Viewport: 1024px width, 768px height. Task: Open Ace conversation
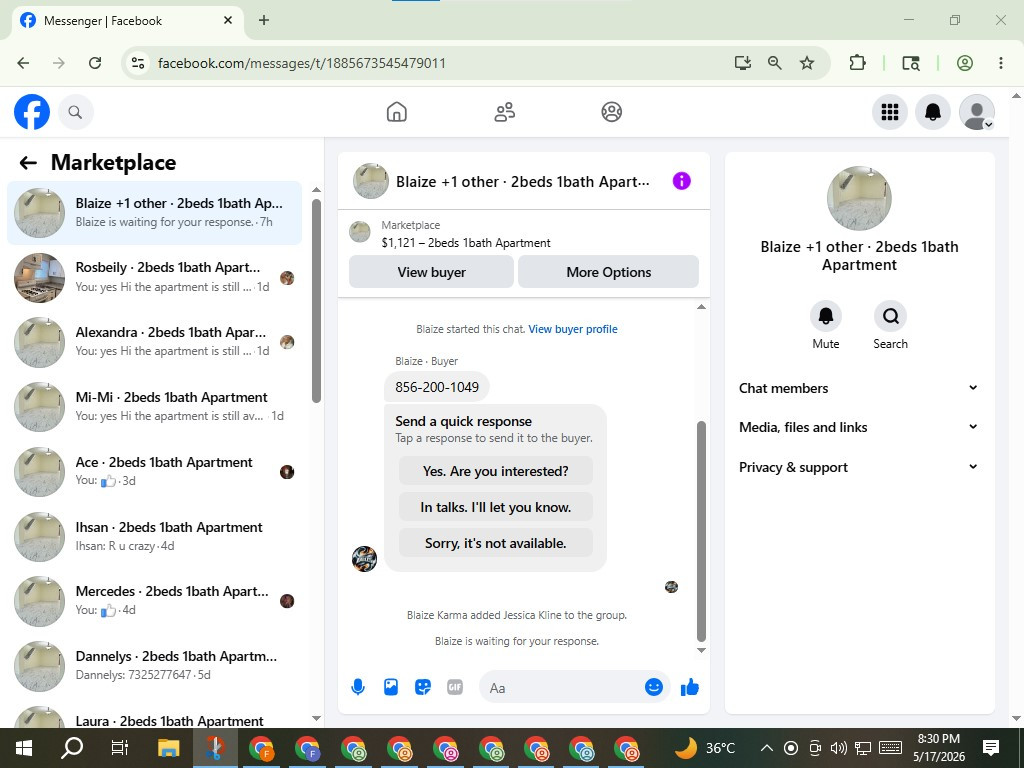[155, 472]
